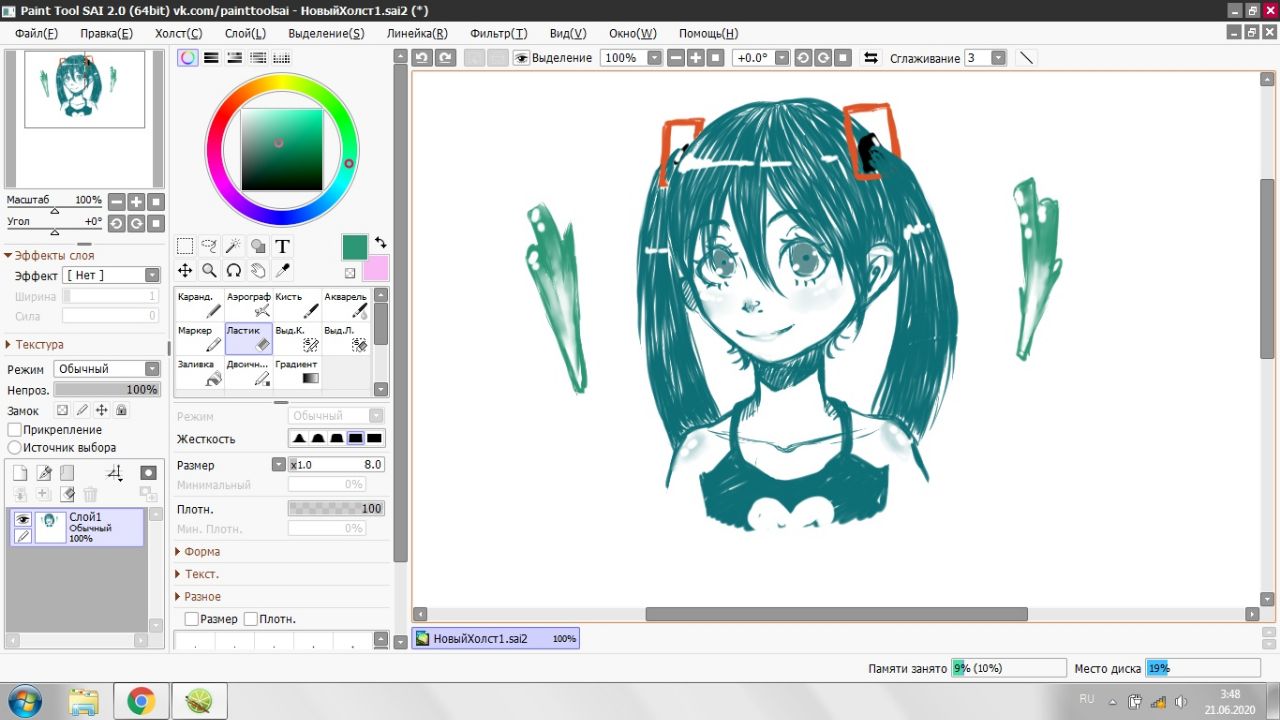This screenshot has height=720, width=1280.
Task: Open the Фильтр menu
Action: 498,33
